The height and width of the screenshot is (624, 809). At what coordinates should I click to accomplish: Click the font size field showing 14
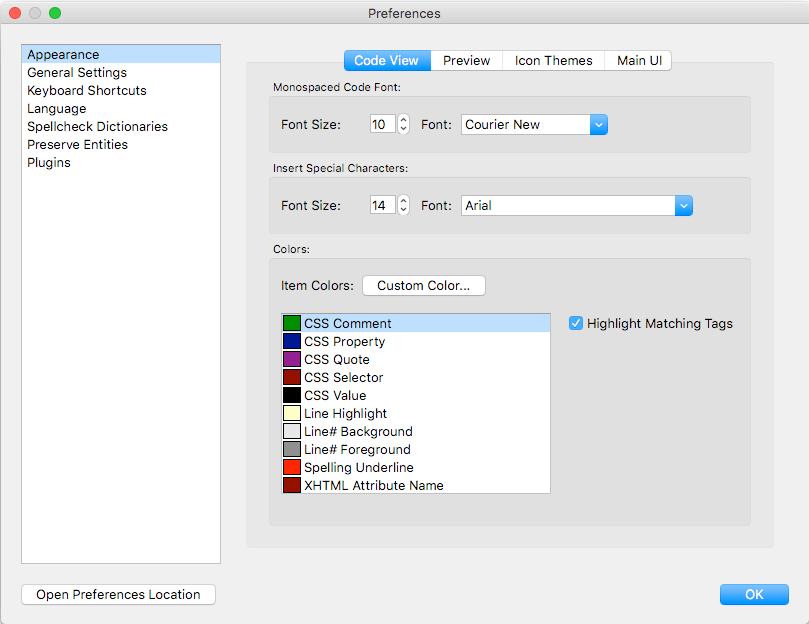[x=382, y=205]
